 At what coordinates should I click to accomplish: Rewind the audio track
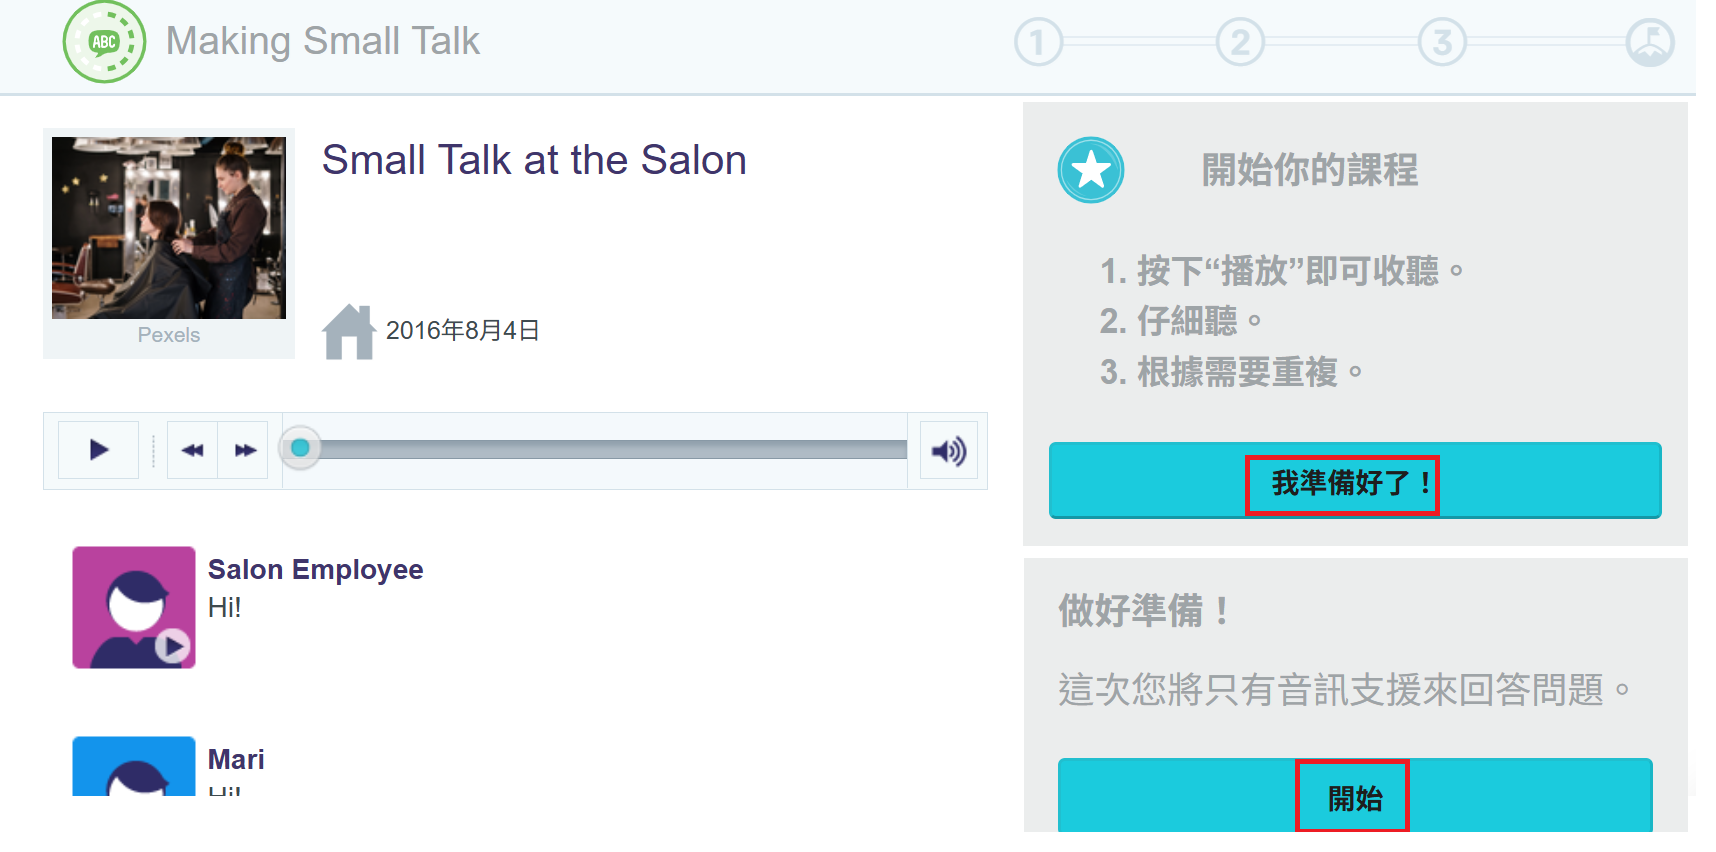(x=192, y=450)
